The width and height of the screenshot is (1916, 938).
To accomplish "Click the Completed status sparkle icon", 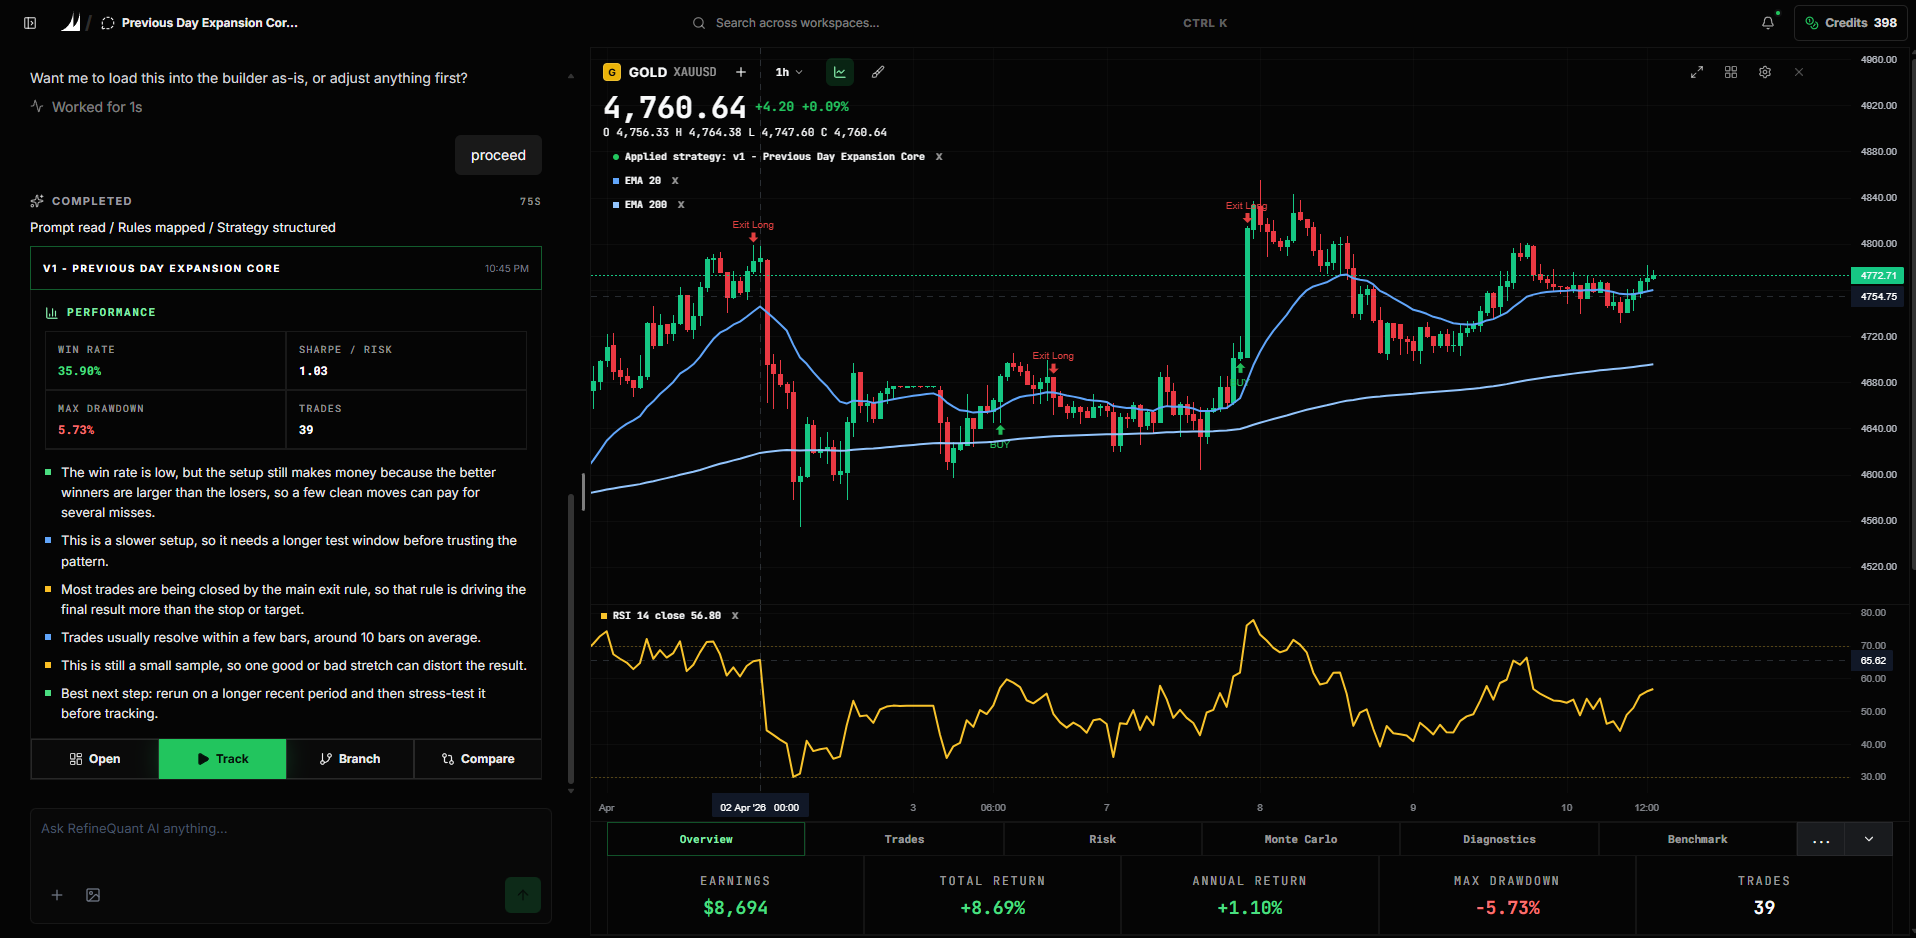I will [37, 201].
